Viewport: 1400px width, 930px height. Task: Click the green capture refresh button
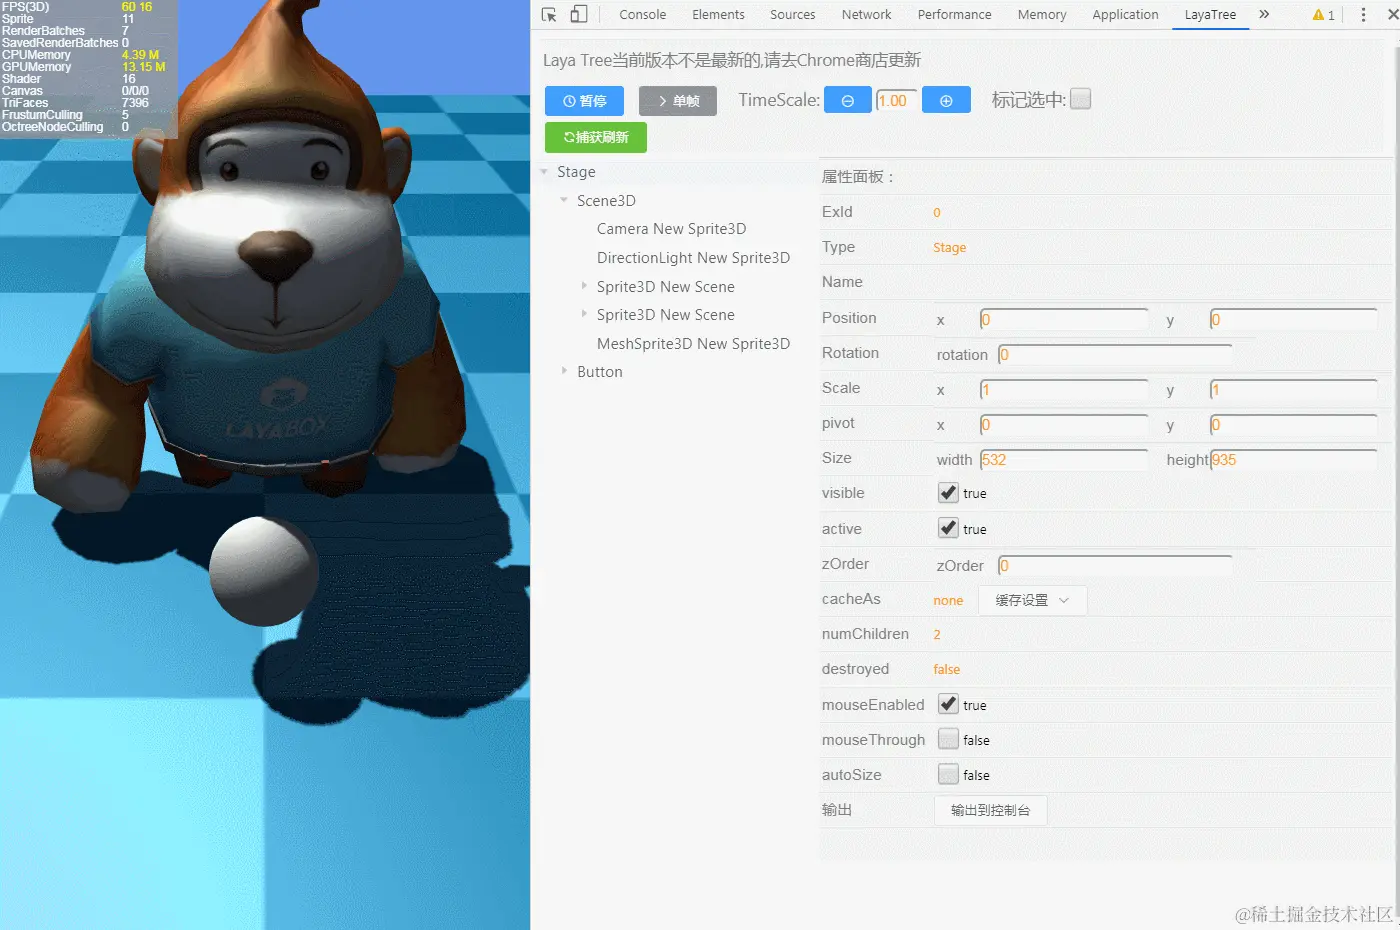point(596,137)
